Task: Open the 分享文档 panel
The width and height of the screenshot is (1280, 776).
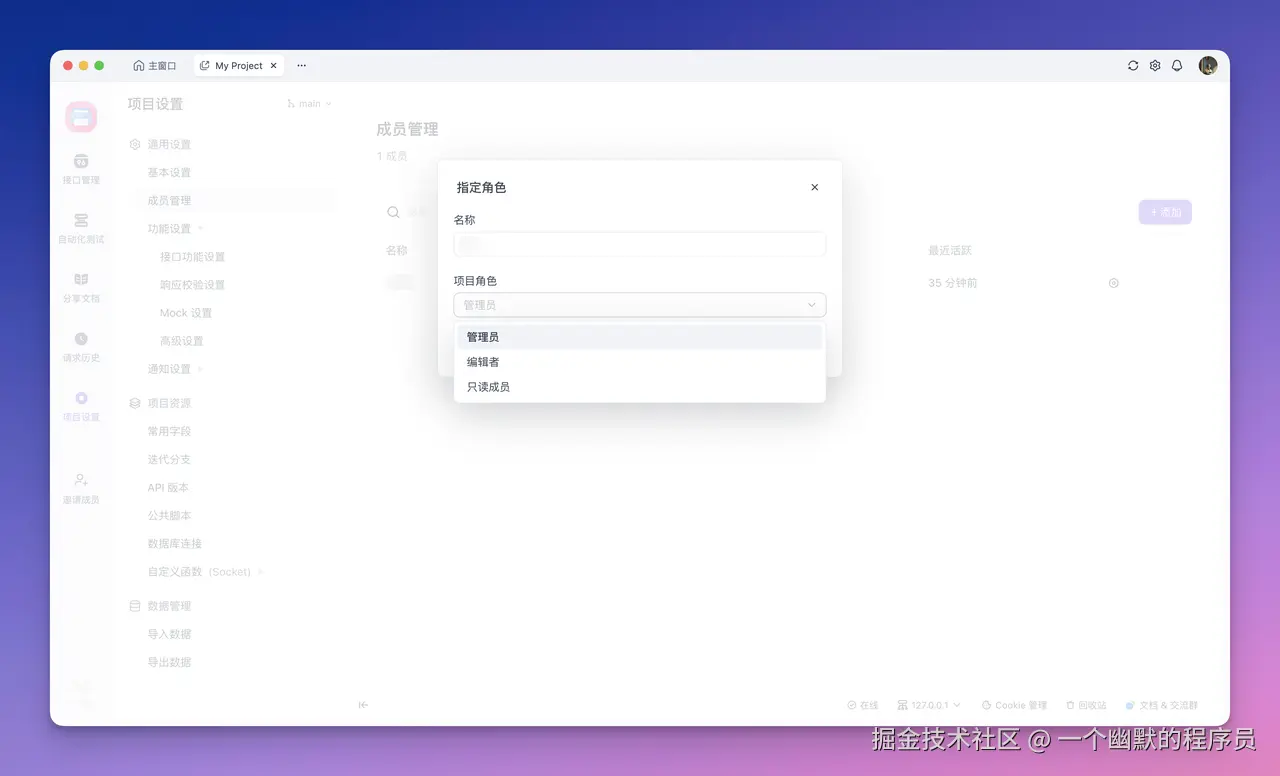Action: tap(81, 289)
